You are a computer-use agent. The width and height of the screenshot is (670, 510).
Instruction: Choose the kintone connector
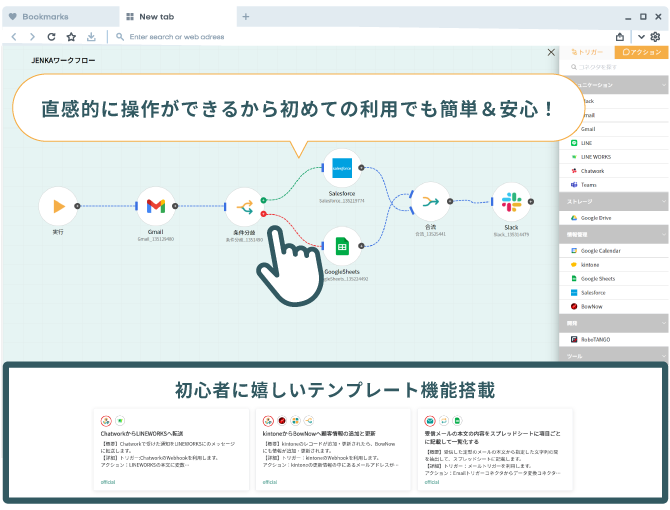pyautogui.click(x=614, y=265)
